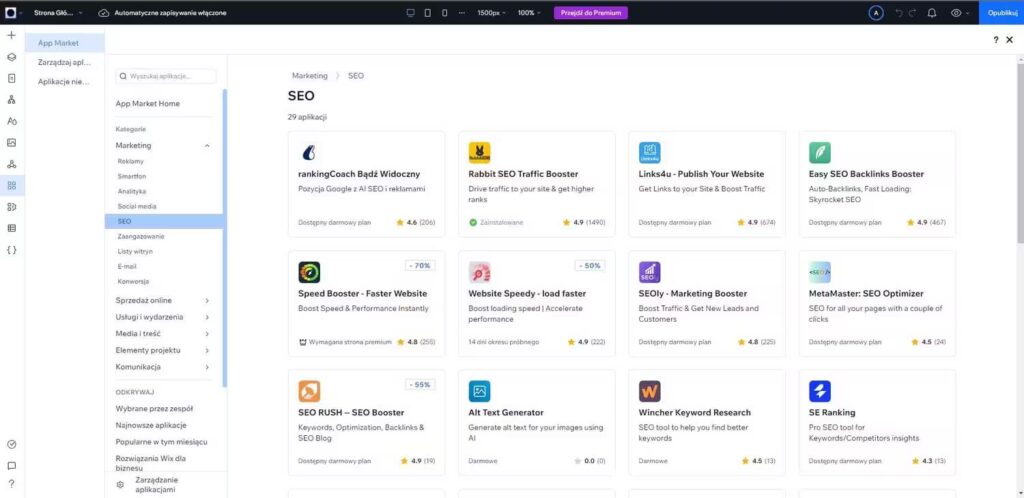Open the preview eye dropdown in top bar
Viewport: 1024px width, 498px height.
point(959,12)
